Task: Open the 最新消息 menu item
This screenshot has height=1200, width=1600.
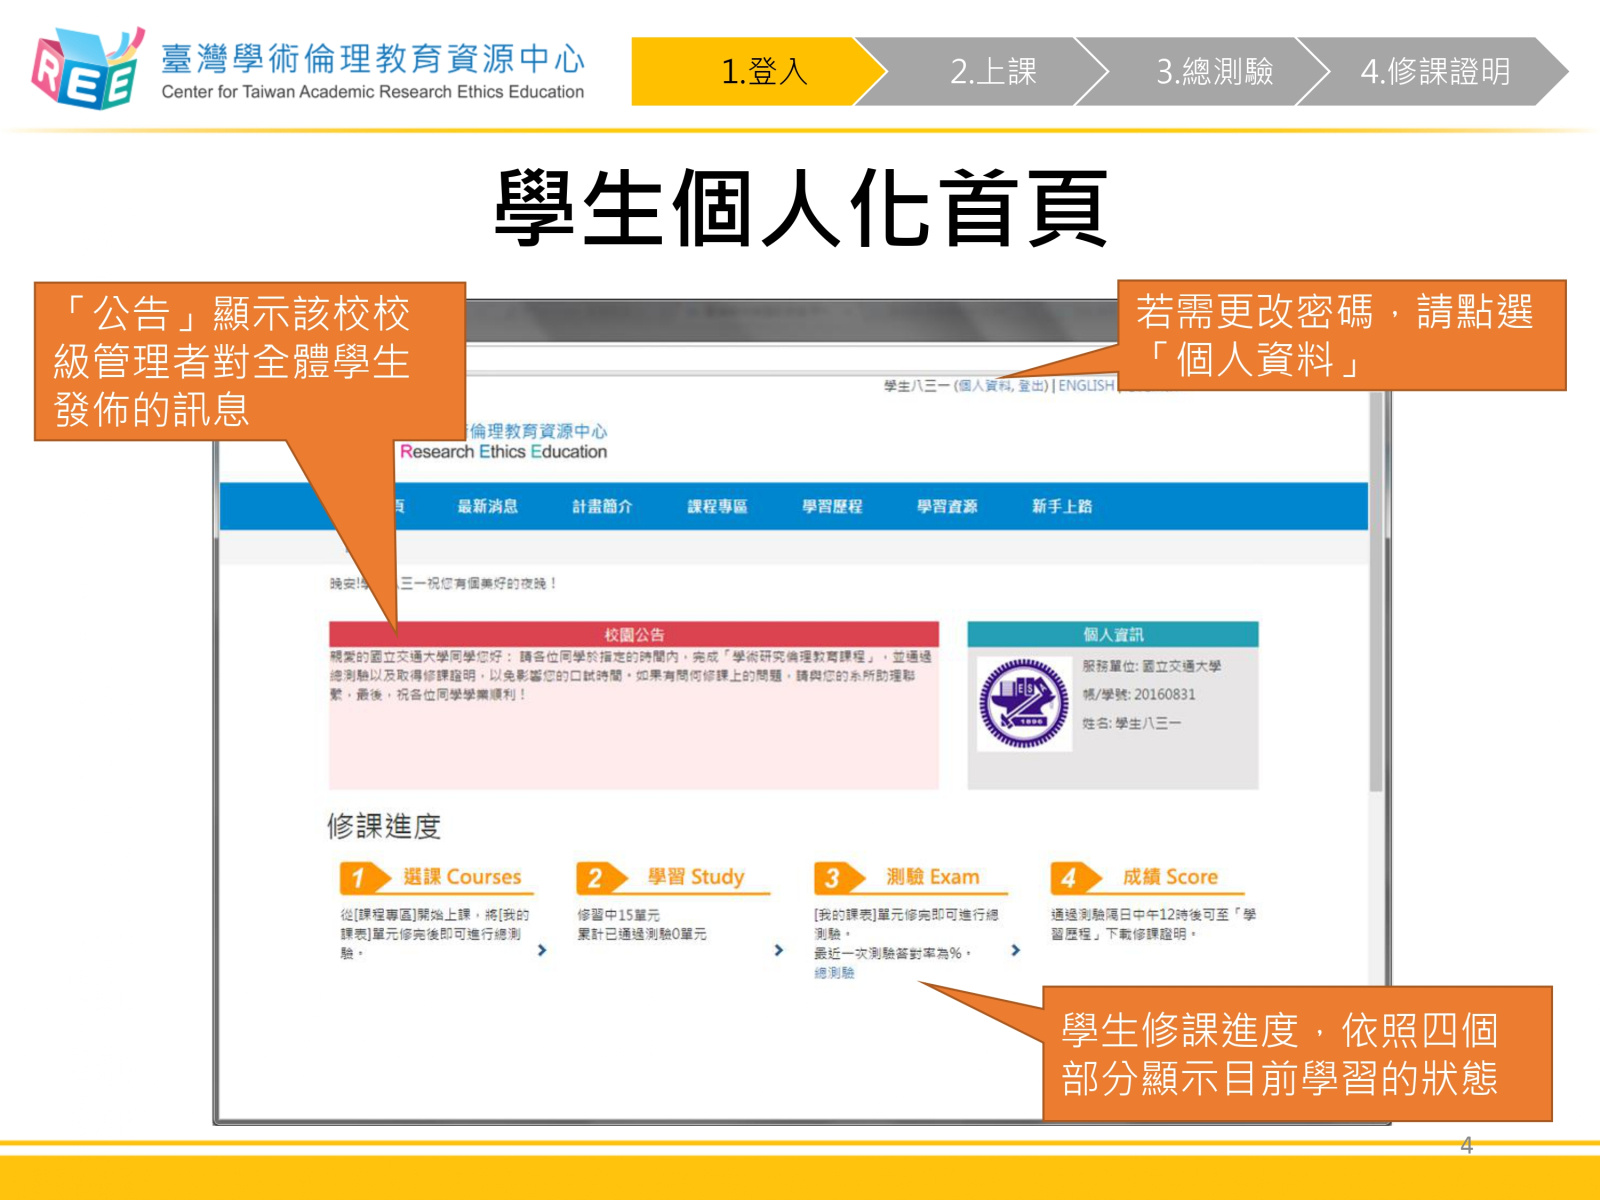Action: pos(487,507)
